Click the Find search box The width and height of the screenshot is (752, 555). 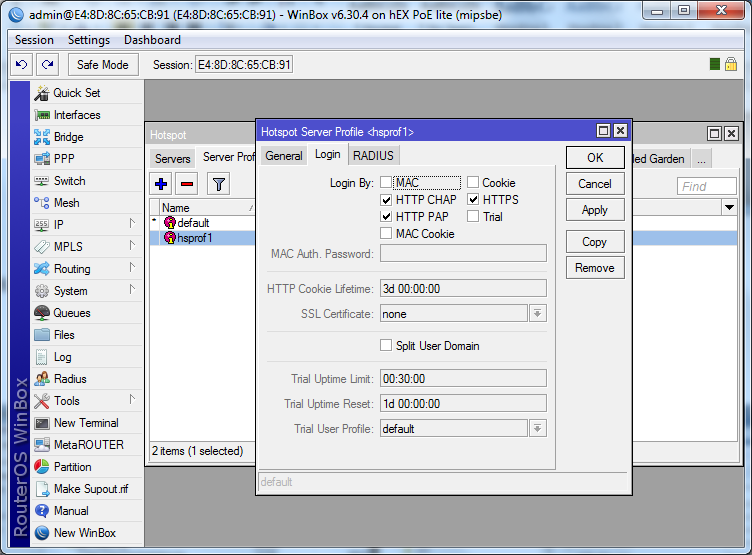coord(707,186)
